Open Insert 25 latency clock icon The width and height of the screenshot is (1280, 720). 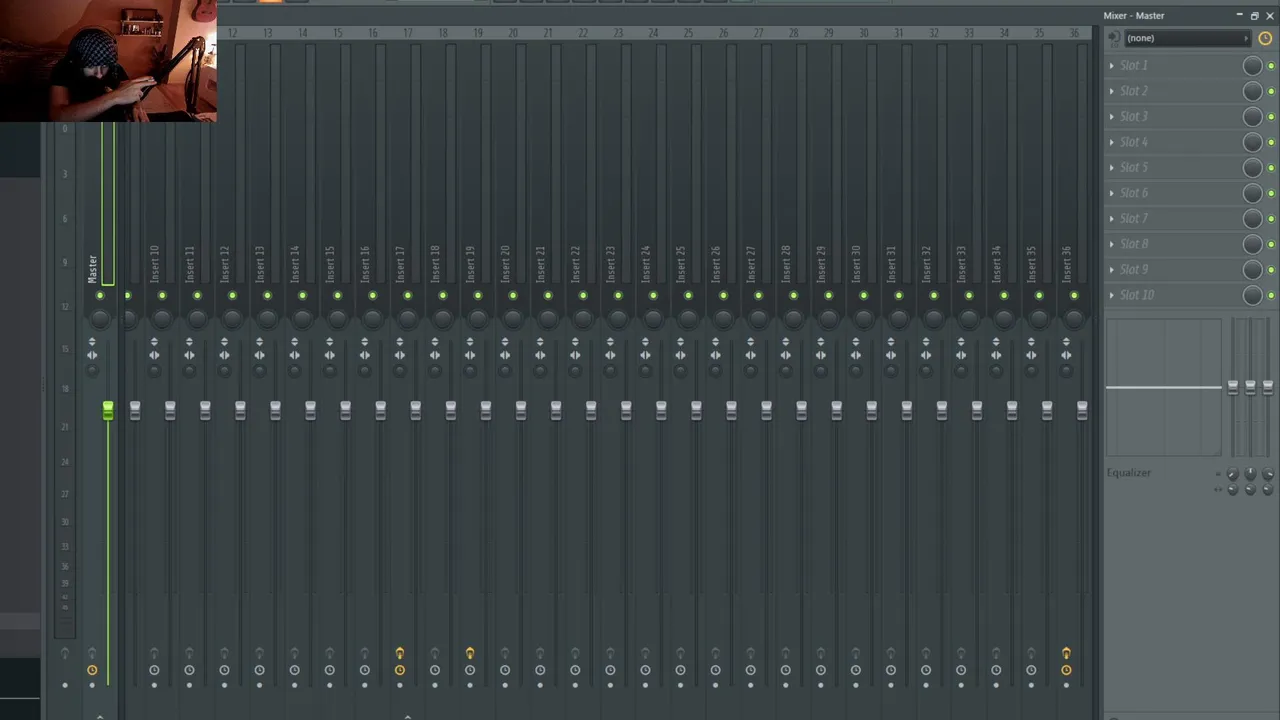coord(680,670)
